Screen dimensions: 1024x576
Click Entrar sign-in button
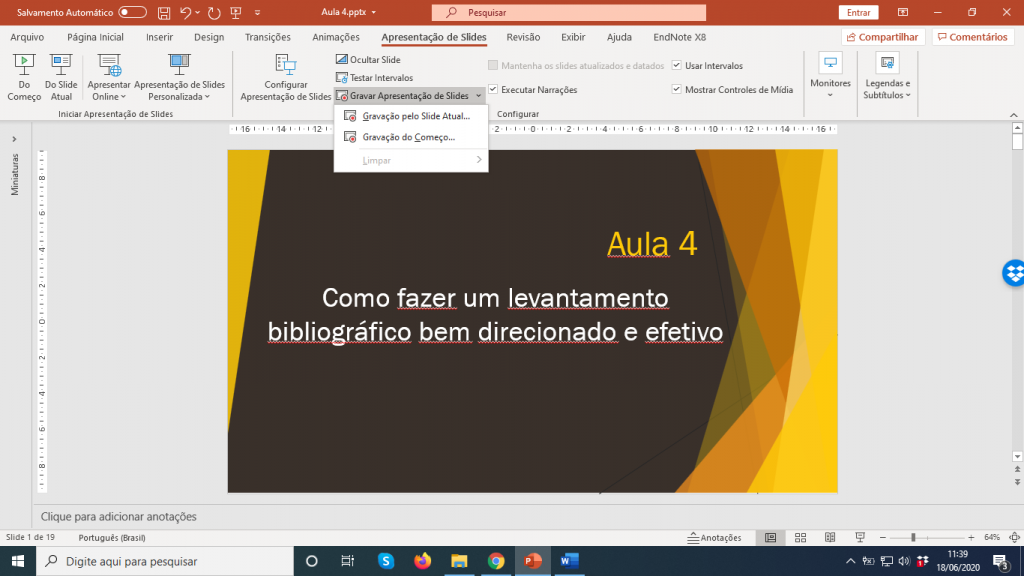point(858,12)
